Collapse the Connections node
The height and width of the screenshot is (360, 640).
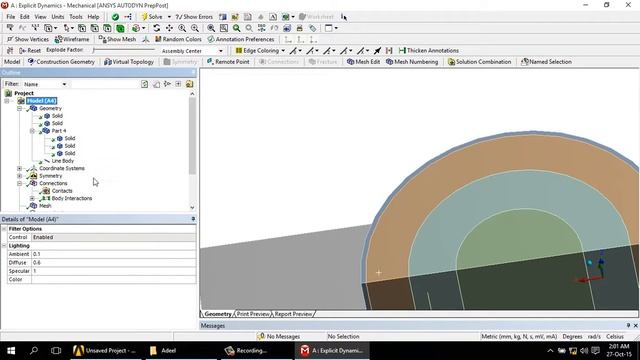(x=19, y=184)
